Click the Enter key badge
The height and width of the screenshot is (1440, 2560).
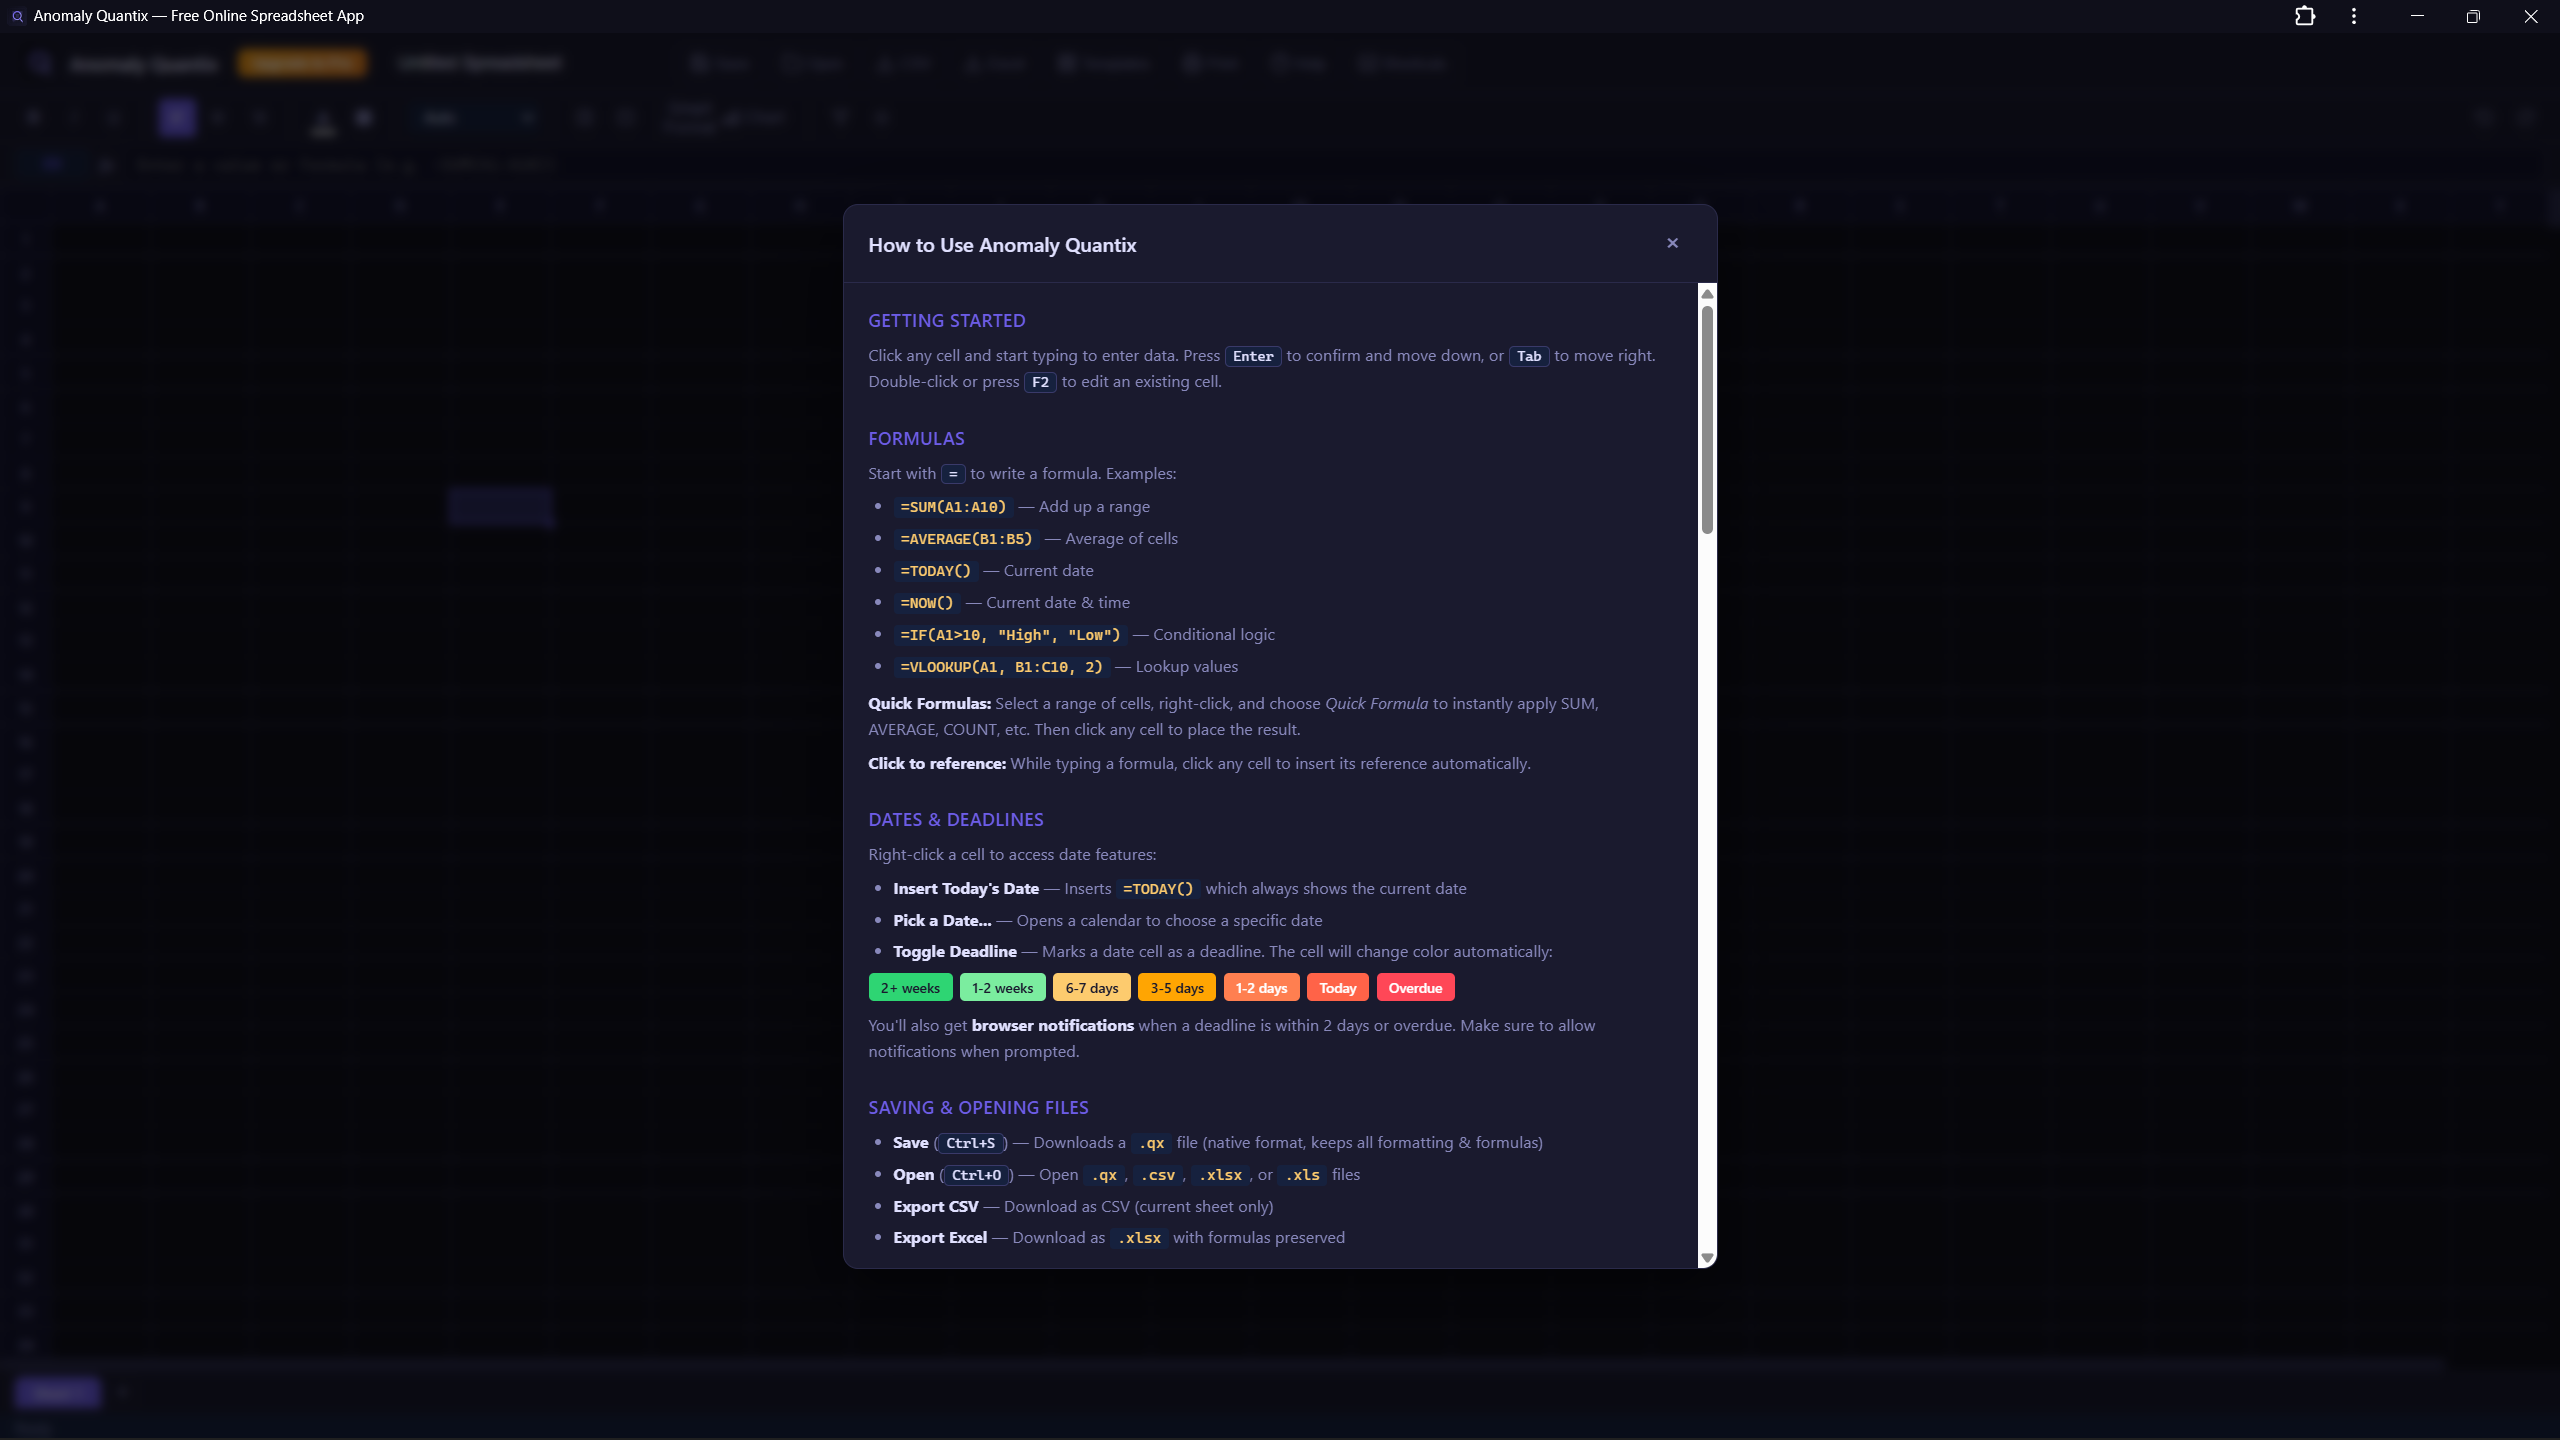point(1252,356)
